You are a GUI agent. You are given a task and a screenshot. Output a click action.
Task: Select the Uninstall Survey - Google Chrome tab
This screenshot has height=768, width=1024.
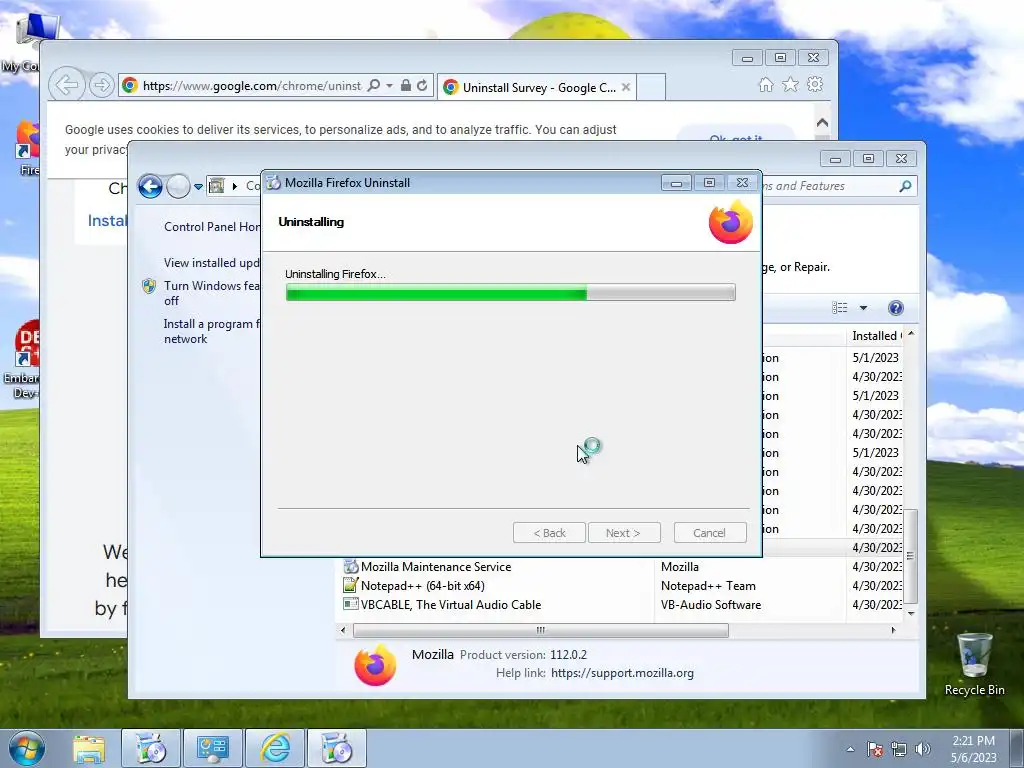click(x=537, y=87)
